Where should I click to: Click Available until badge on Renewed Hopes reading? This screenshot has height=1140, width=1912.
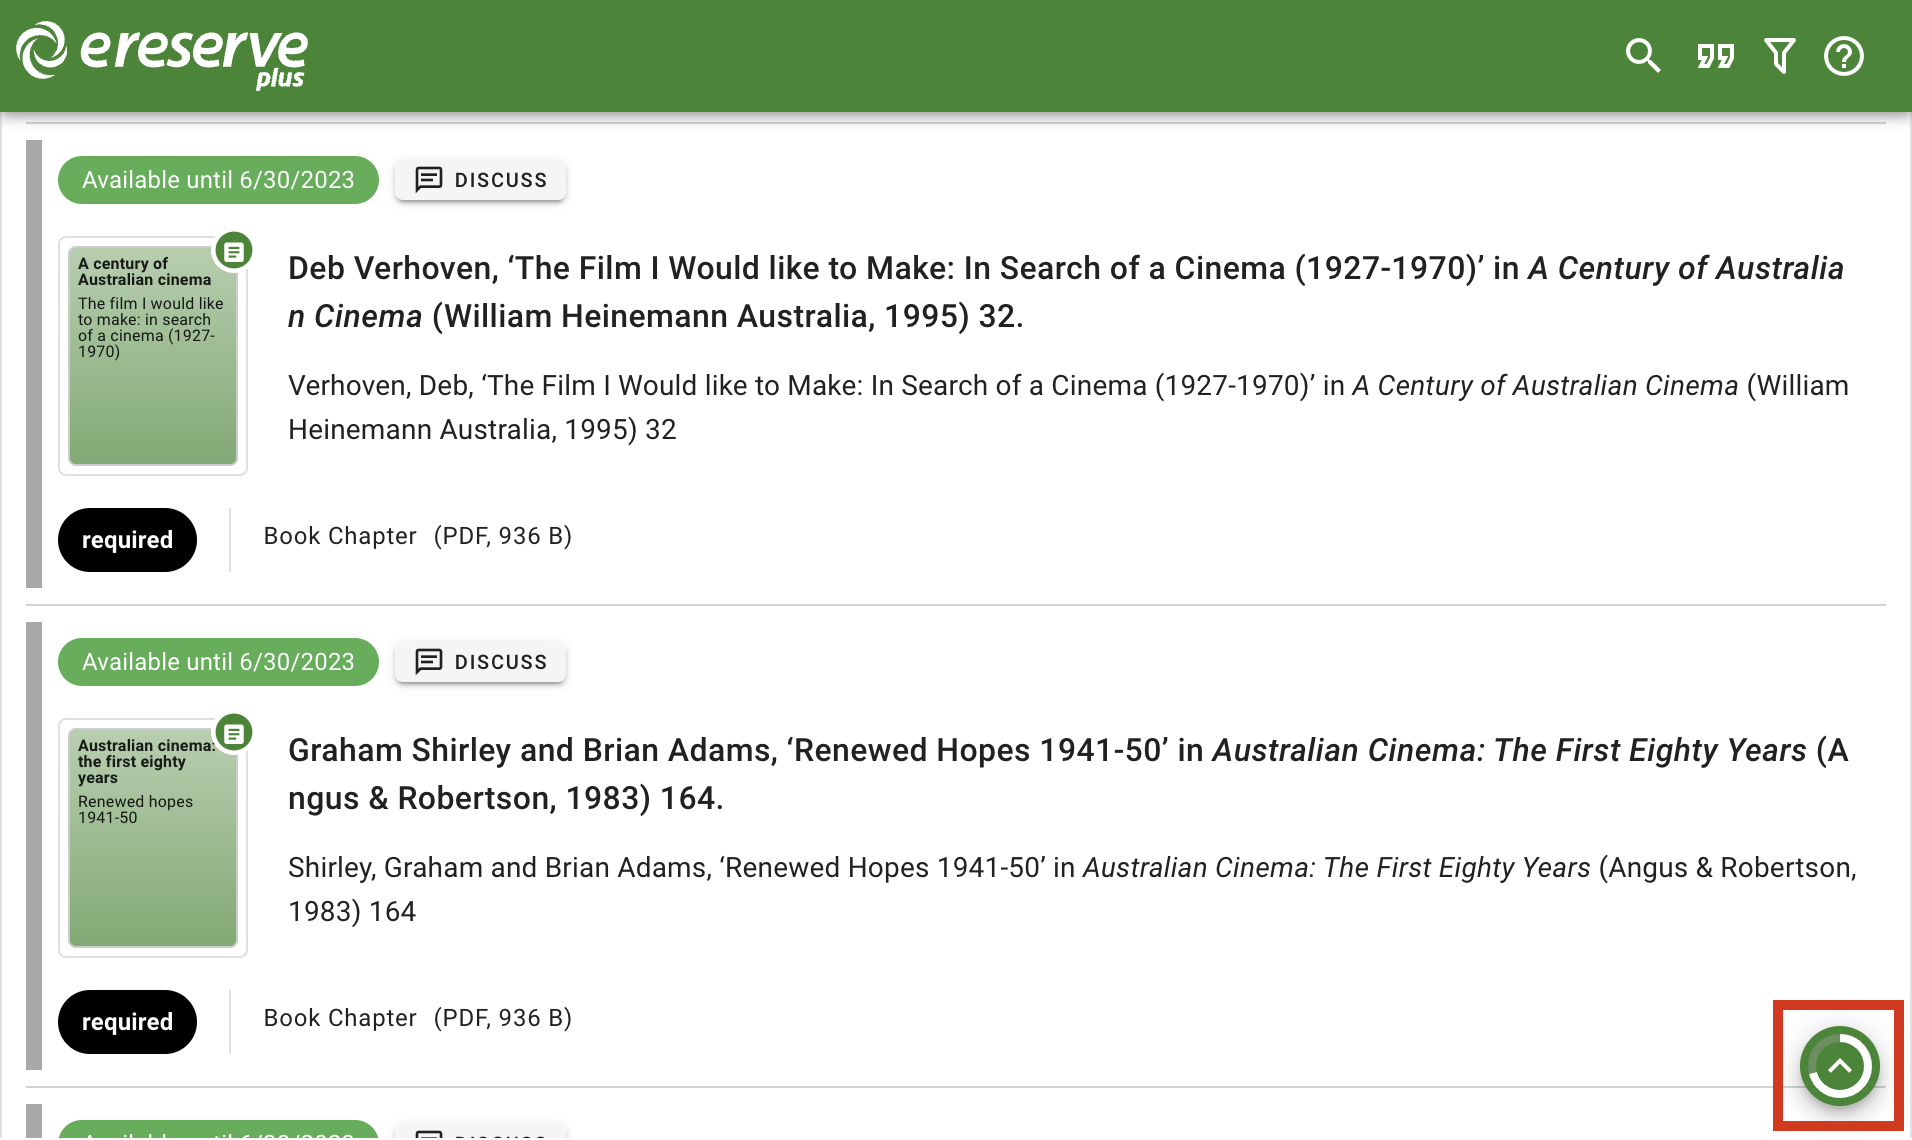(218, 662)
